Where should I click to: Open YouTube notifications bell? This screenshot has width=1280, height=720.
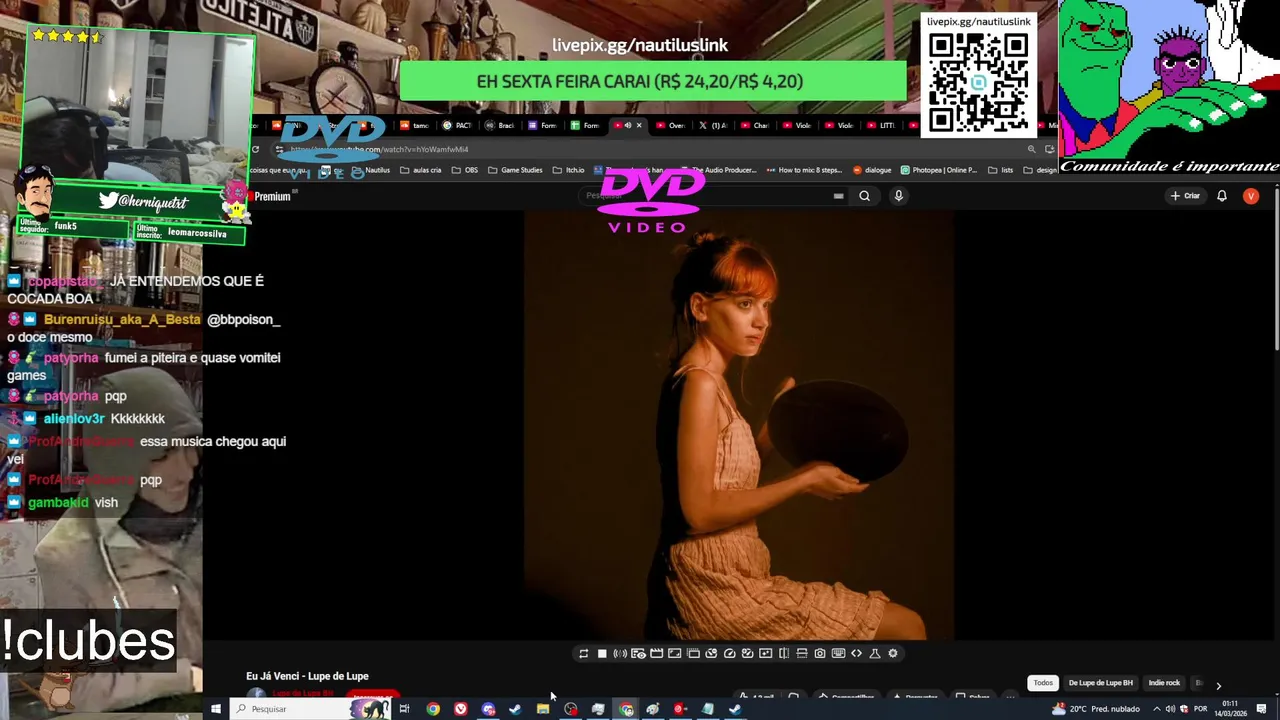click(x=1221, y=196)
